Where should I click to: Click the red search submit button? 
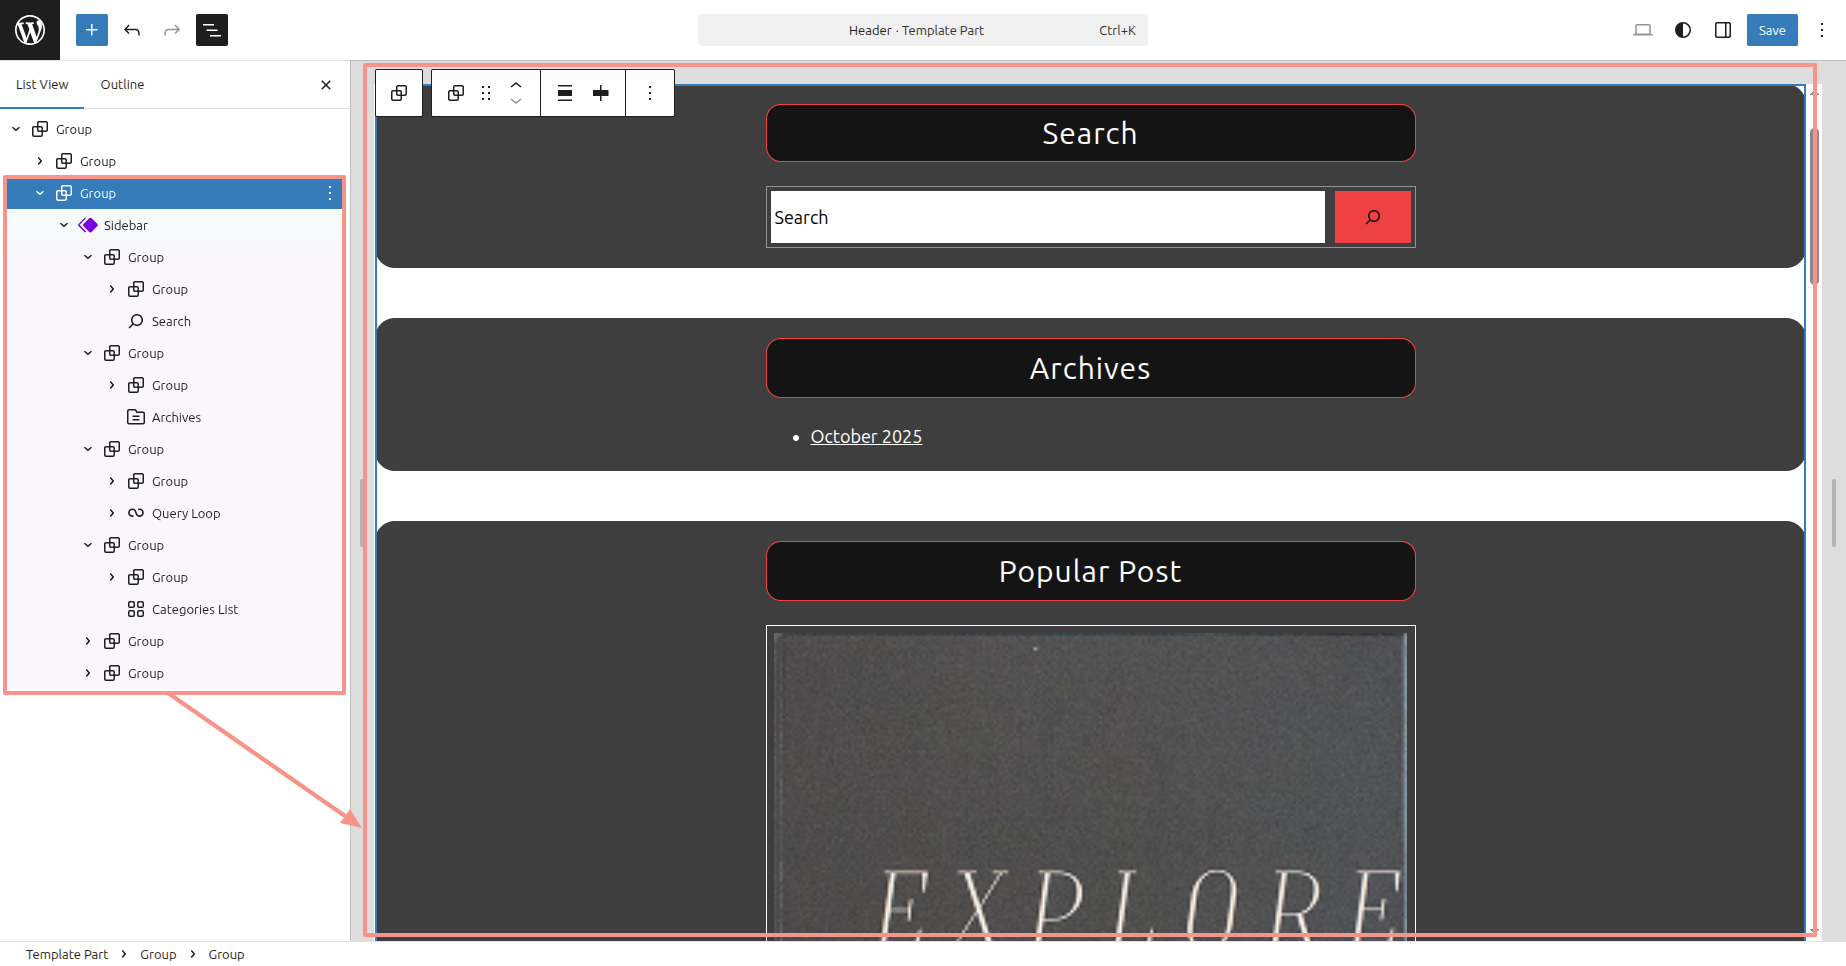1372,217
